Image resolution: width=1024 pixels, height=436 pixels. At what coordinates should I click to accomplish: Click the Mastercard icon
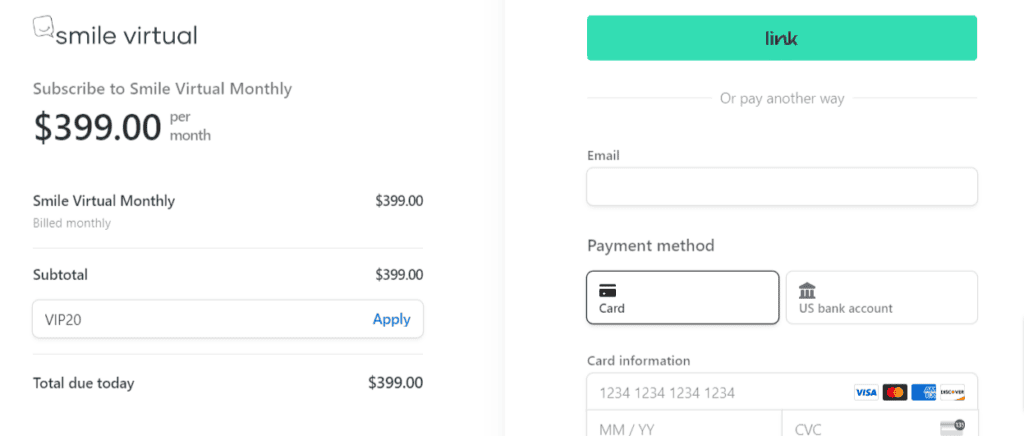click(895, 392)
